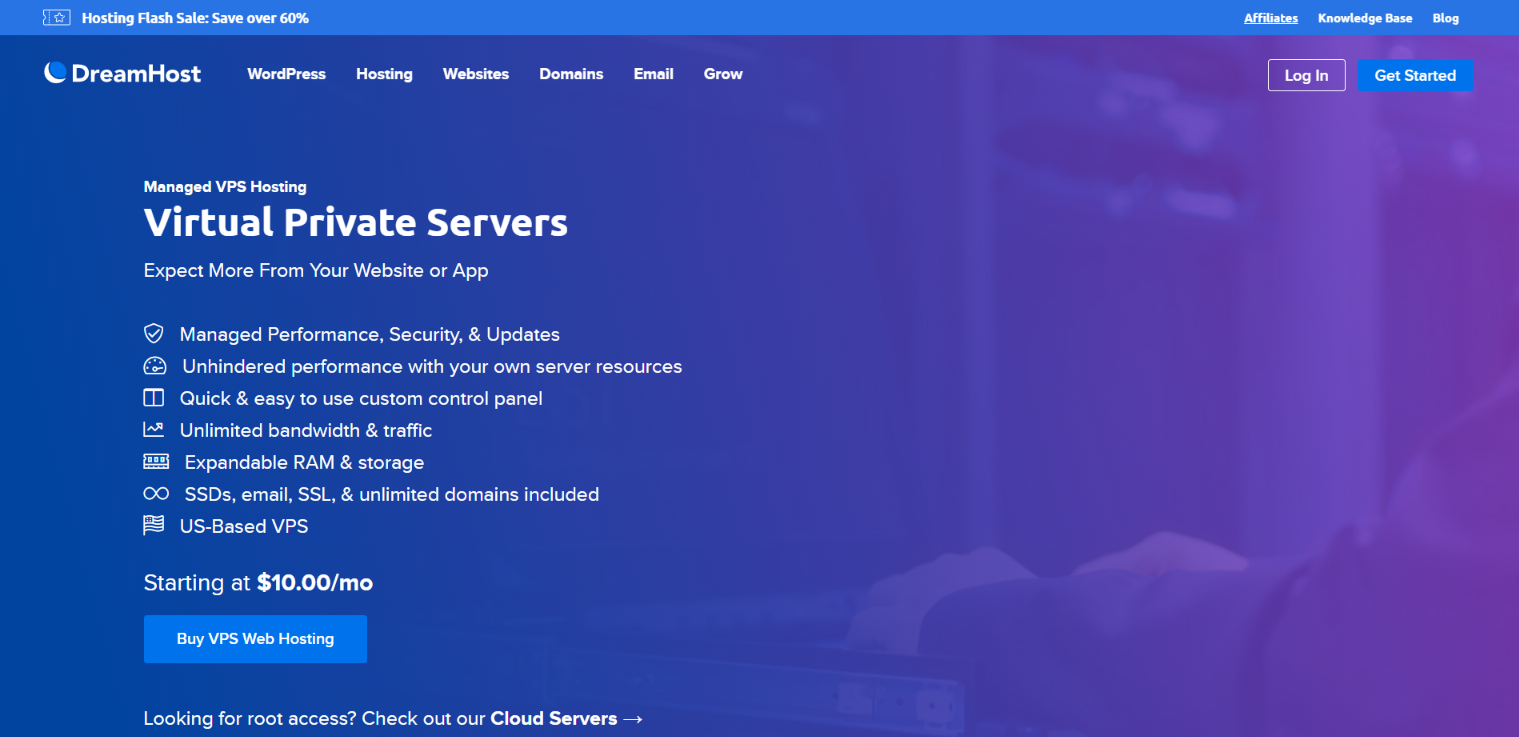Viewport: 1519px width, 737px height.
Task: Expand the Domains menu
Action: [571, 74]
